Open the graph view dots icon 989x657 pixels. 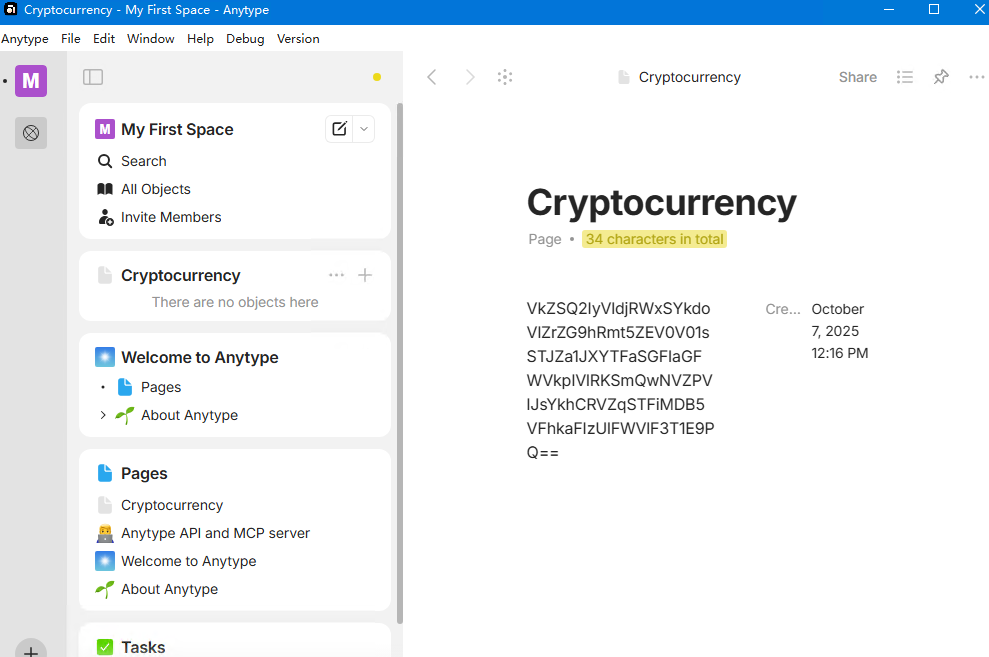pos(505,77)
